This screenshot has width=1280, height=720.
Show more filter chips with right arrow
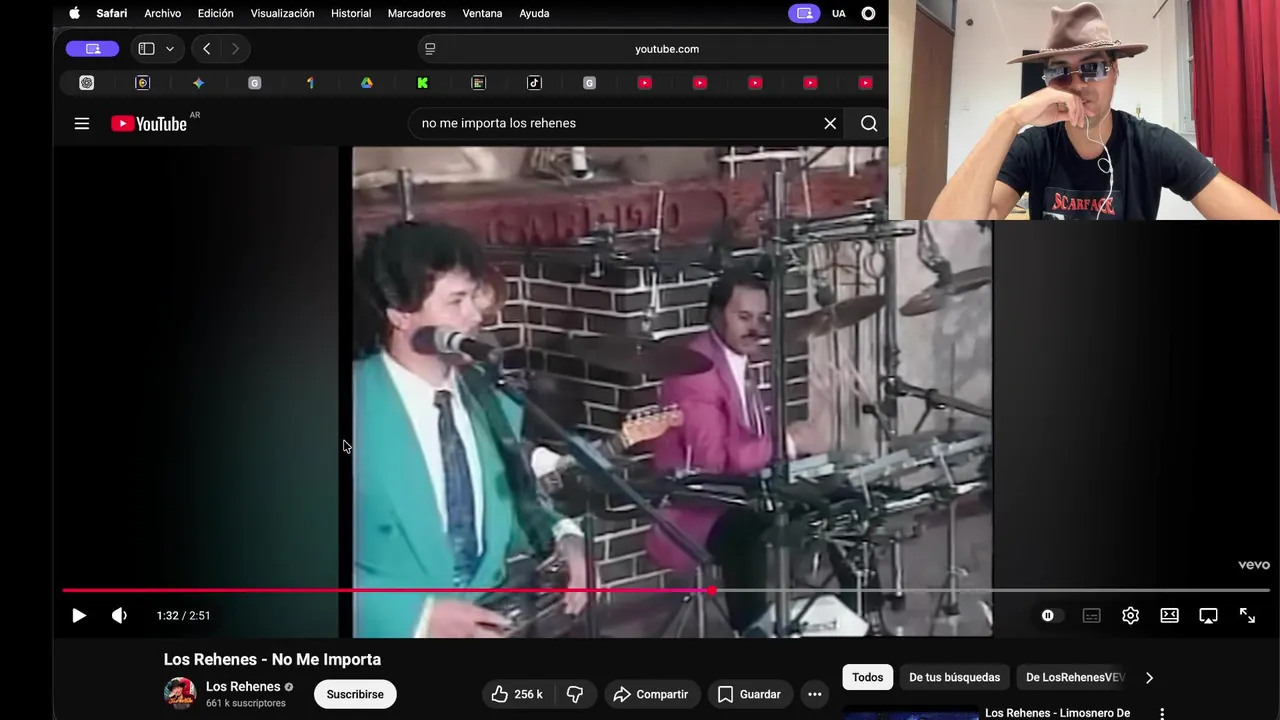tap(1149, 677)
